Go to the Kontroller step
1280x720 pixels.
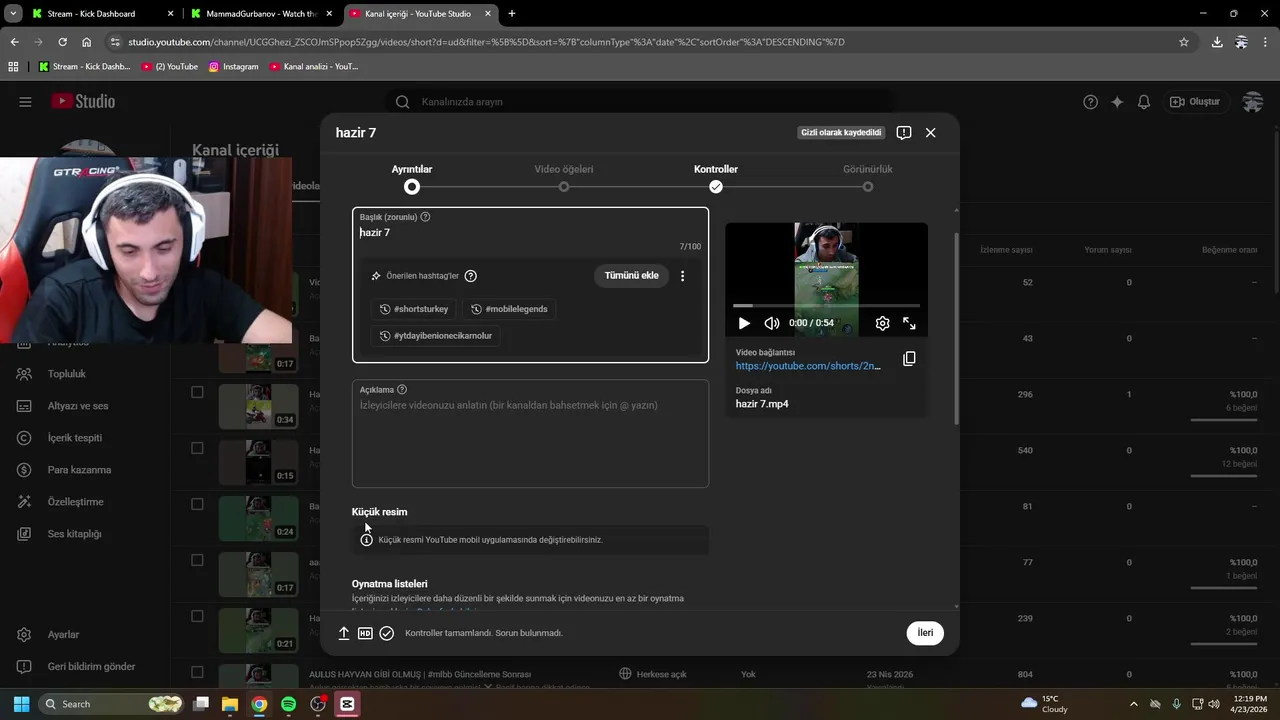(716, 178)
